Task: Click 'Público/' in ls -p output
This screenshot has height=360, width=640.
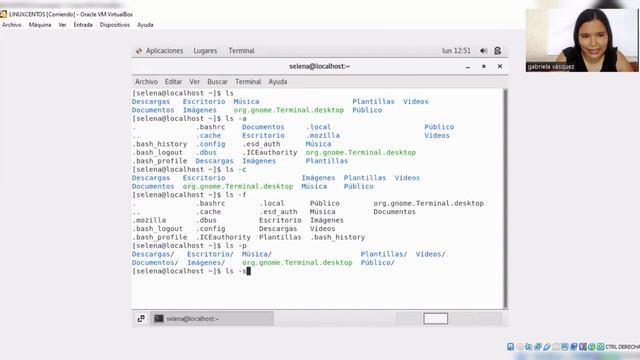Action: (378, 263)
